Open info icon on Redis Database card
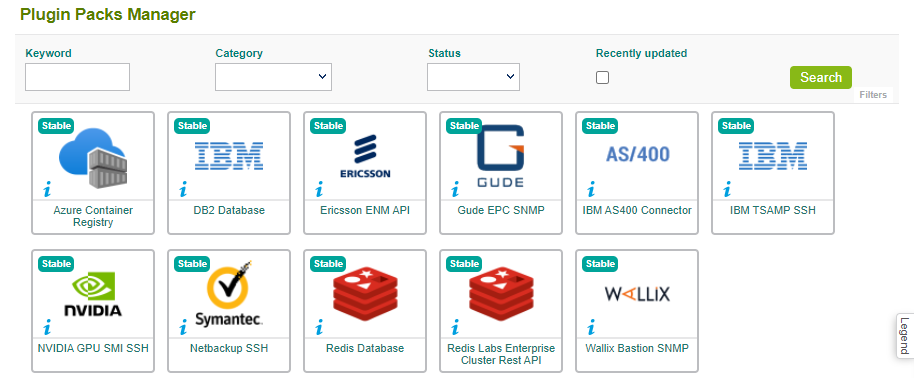Viewport: 914px width, 378px height. click(x=319, y=327)
